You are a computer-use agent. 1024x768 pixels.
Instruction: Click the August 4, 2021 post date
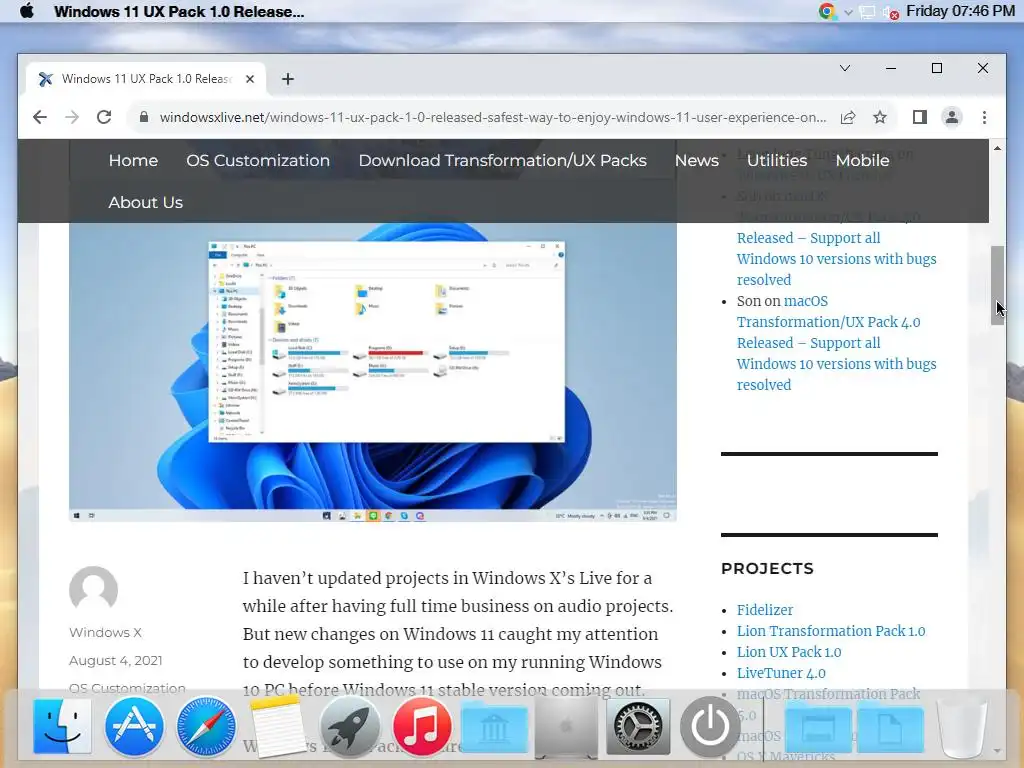coord(116,660)
